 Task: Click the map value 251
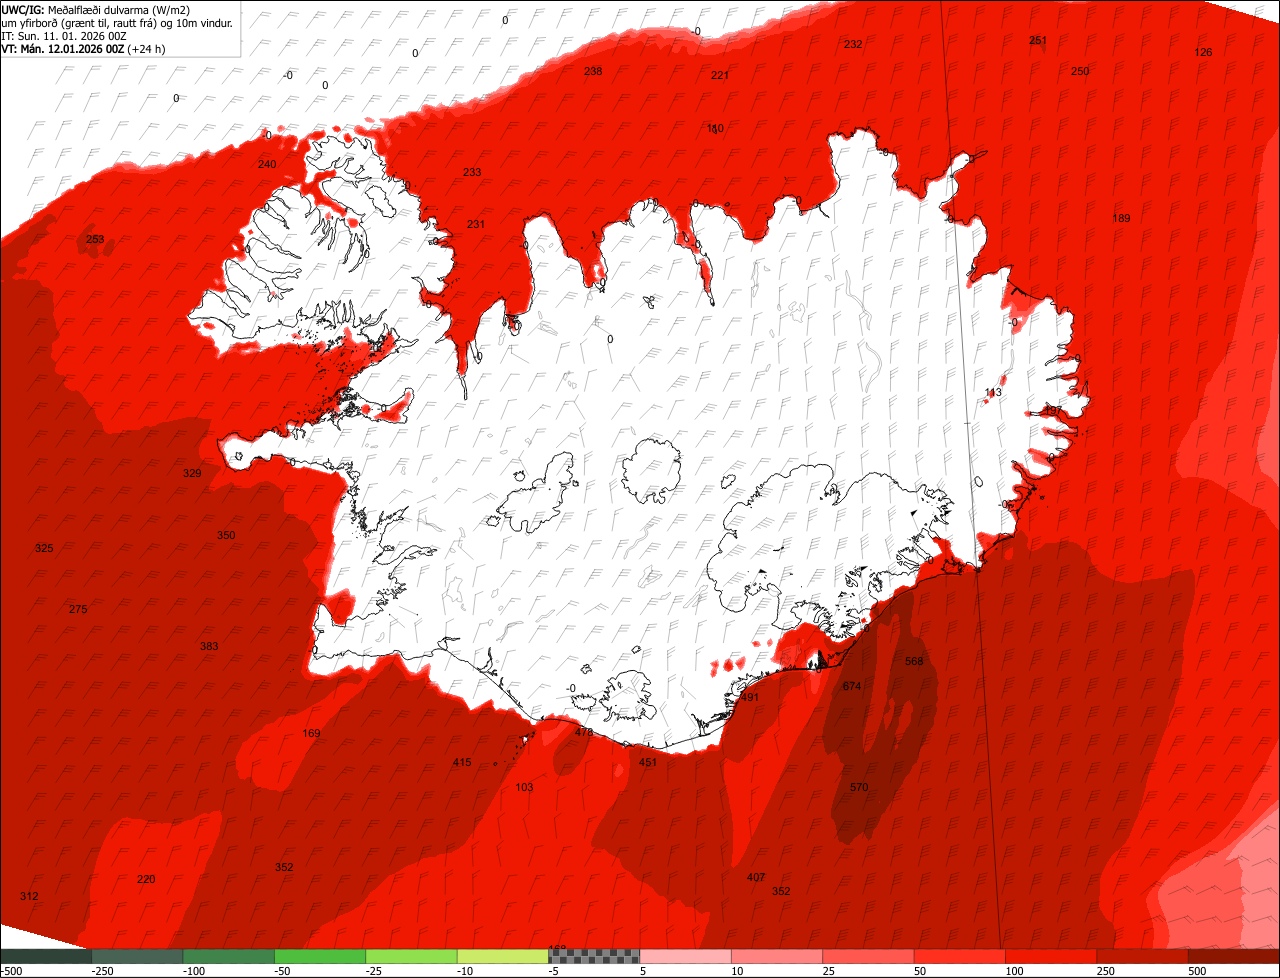click(x=1038, y=40)
